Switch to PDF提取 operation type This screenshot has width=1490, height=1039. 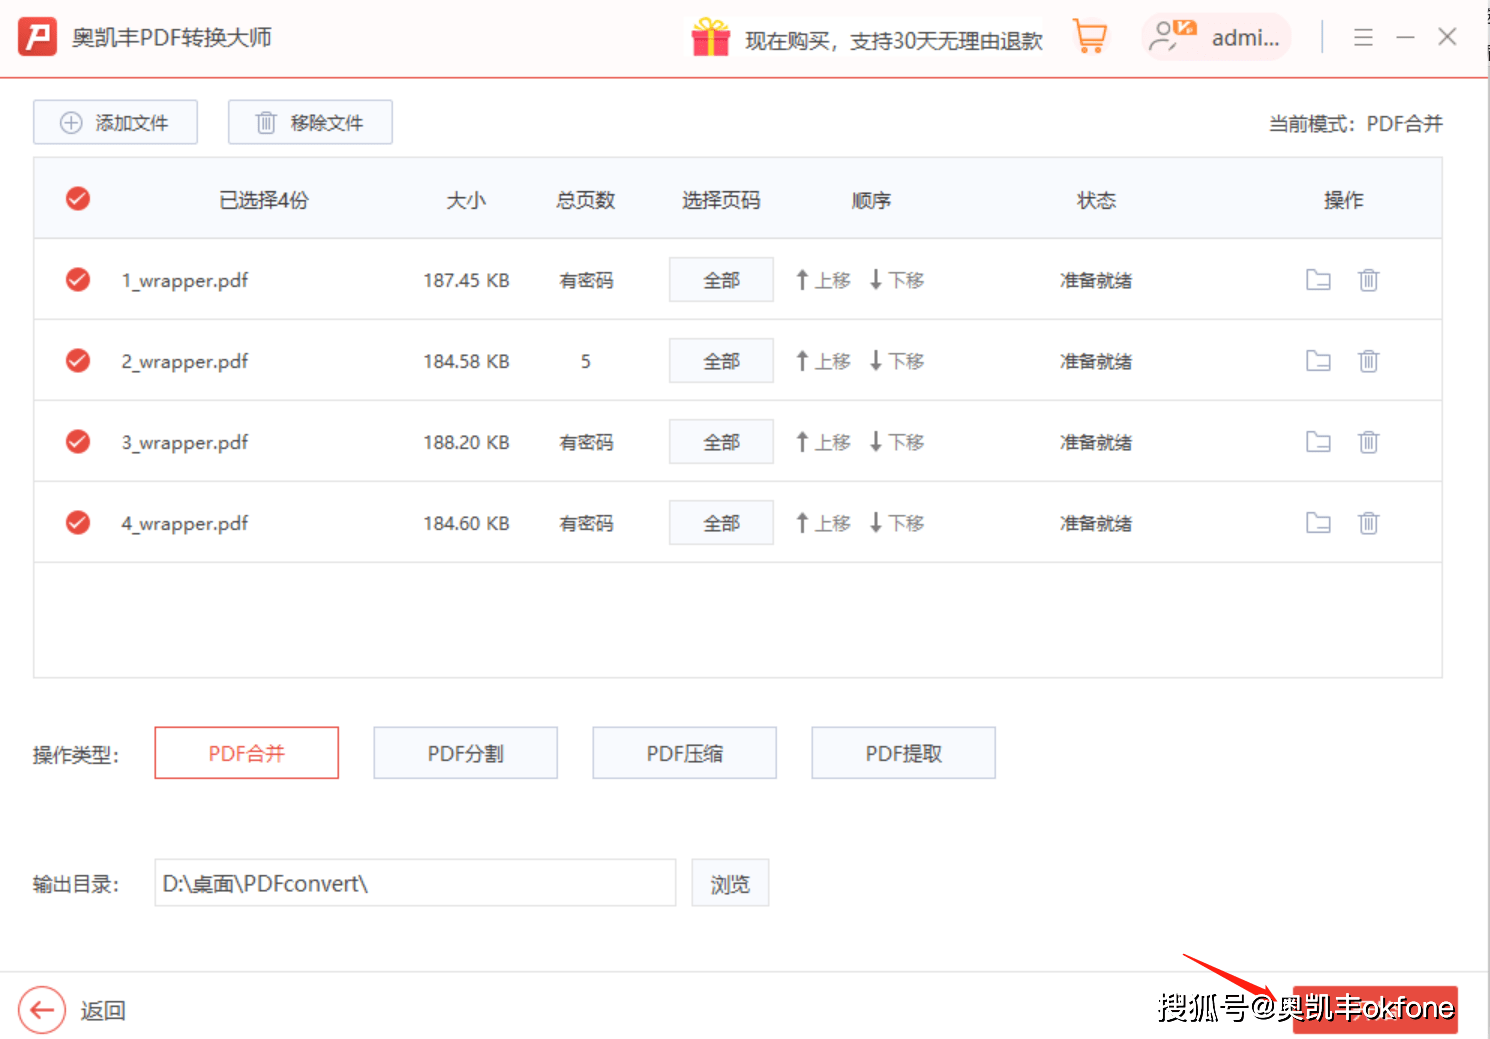click(x=903, y=753)
